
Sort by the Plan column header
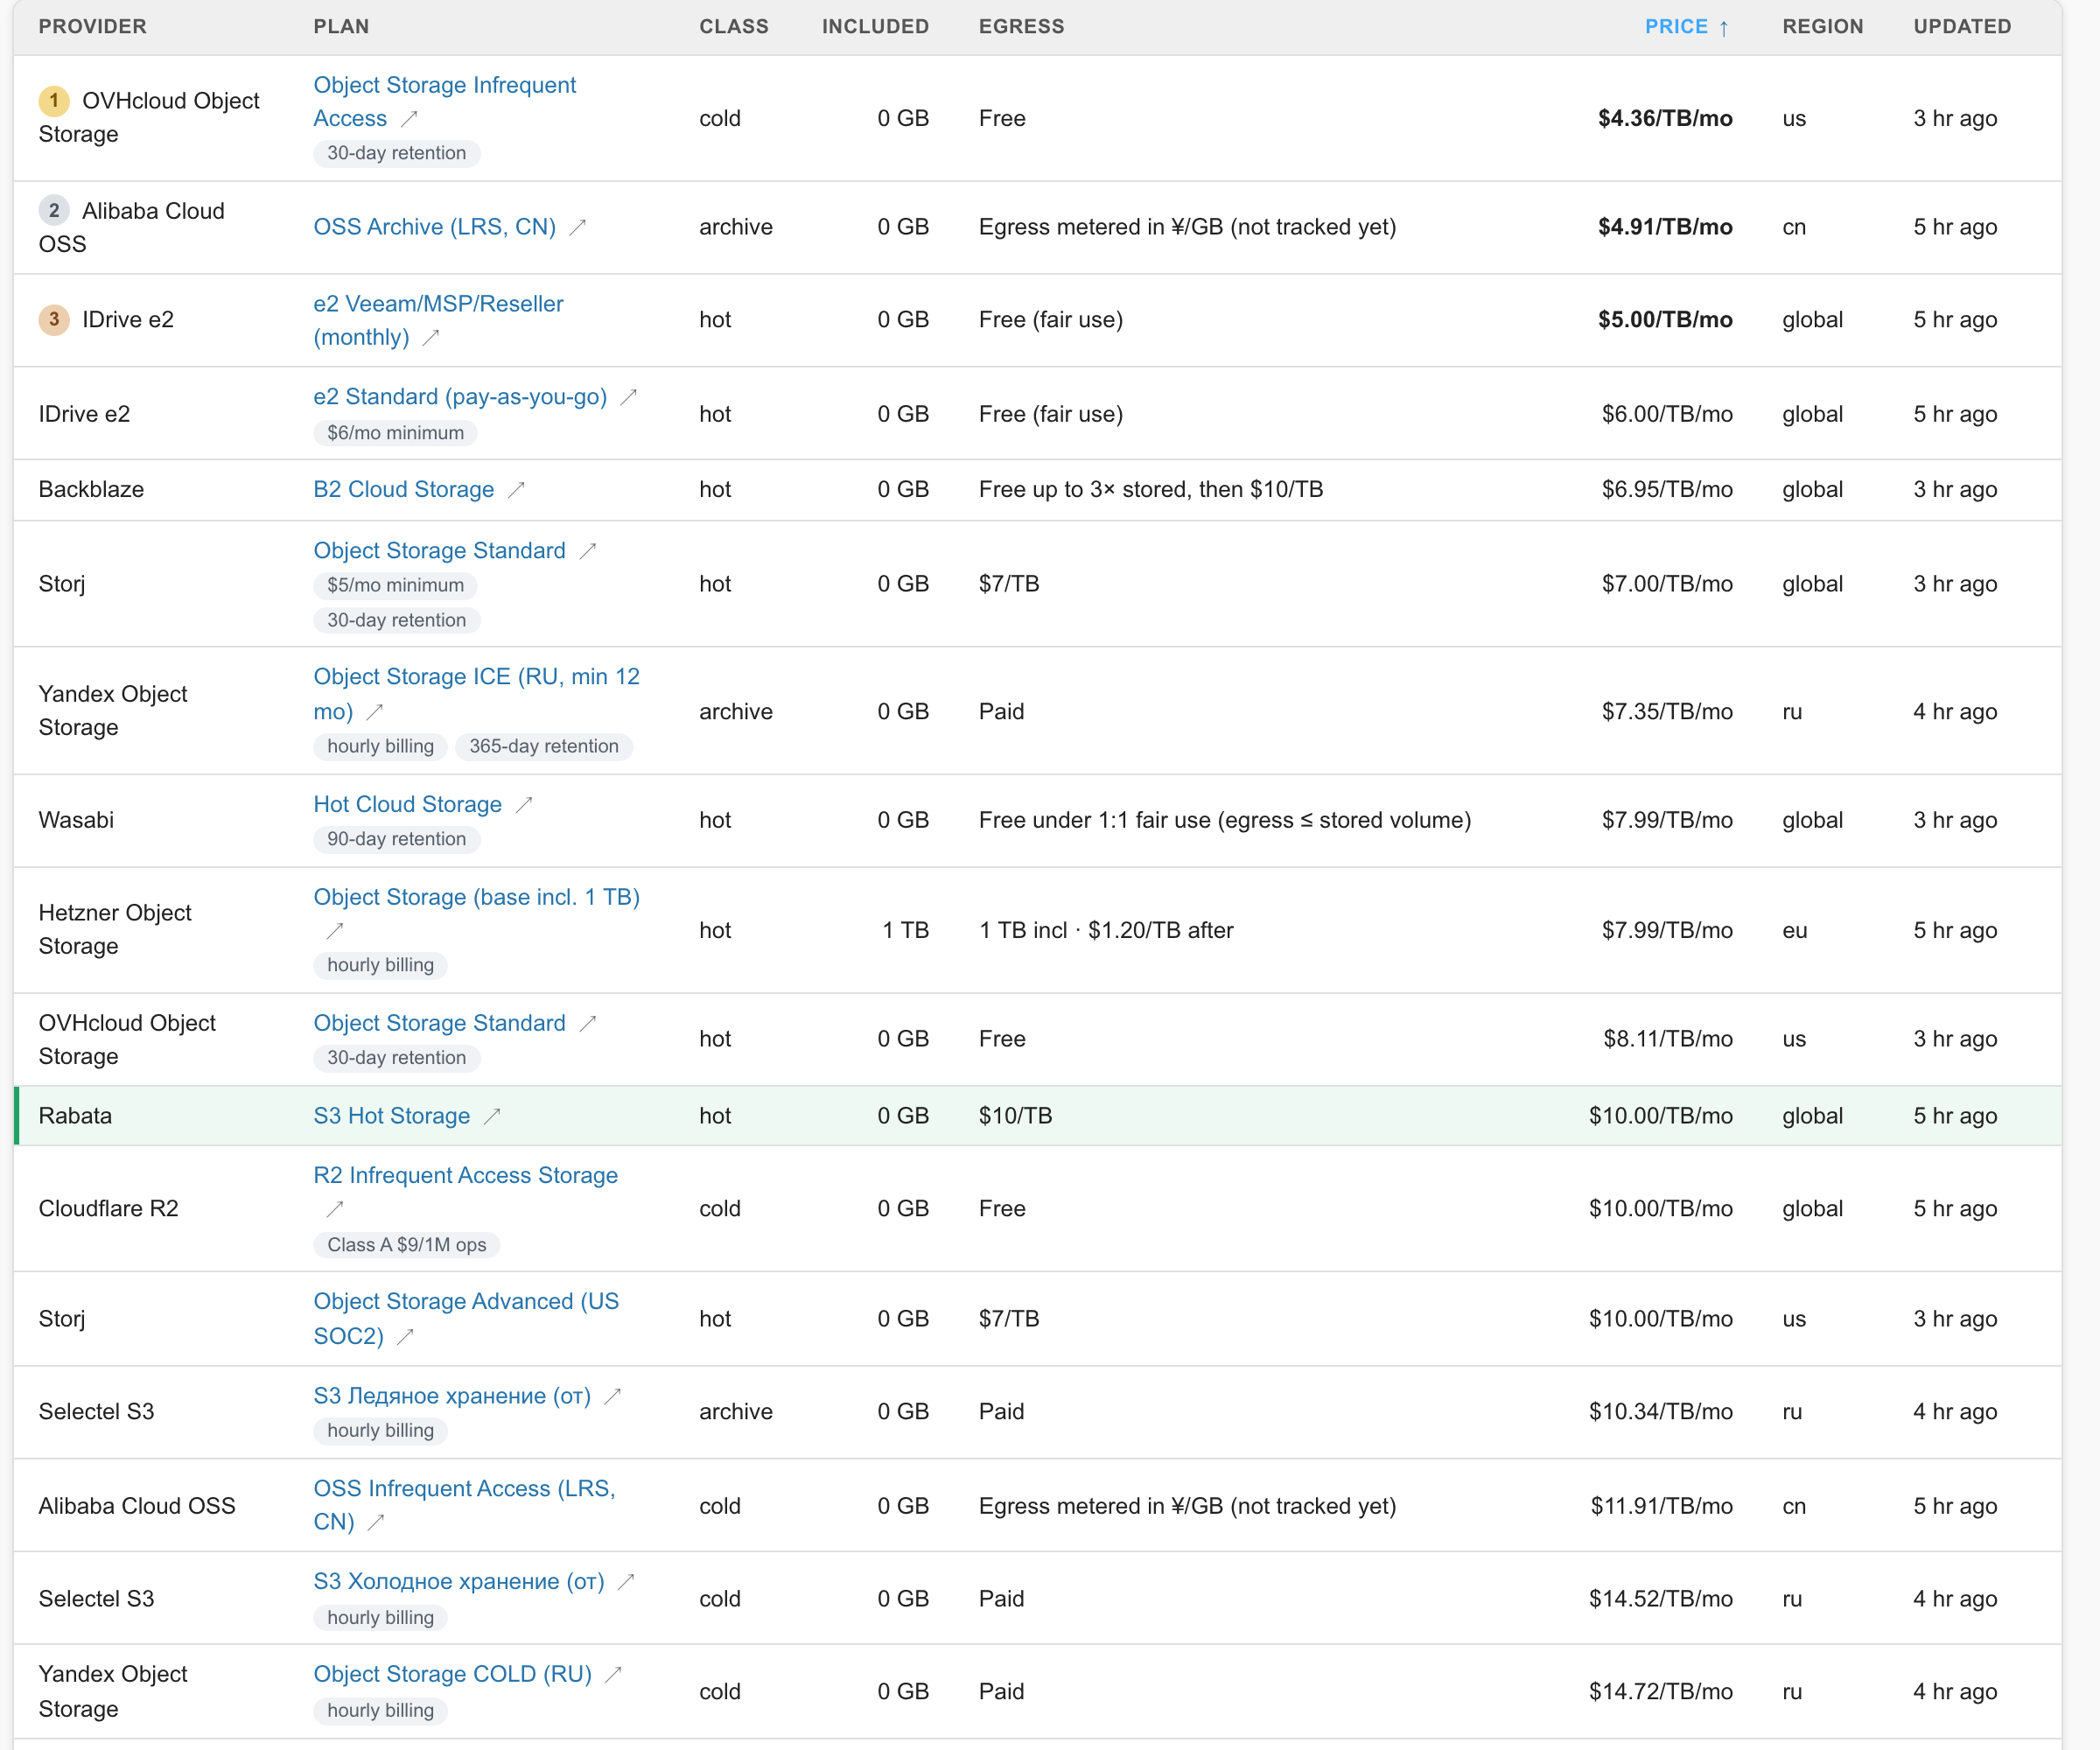(341, 27)
